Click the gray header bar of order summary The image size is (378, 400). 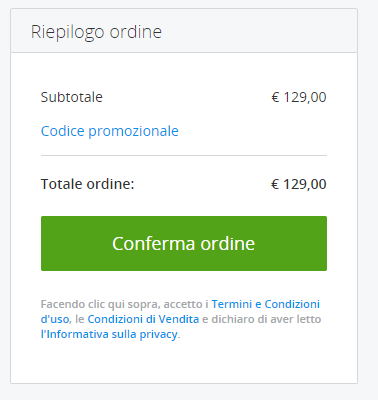point(184,31)
